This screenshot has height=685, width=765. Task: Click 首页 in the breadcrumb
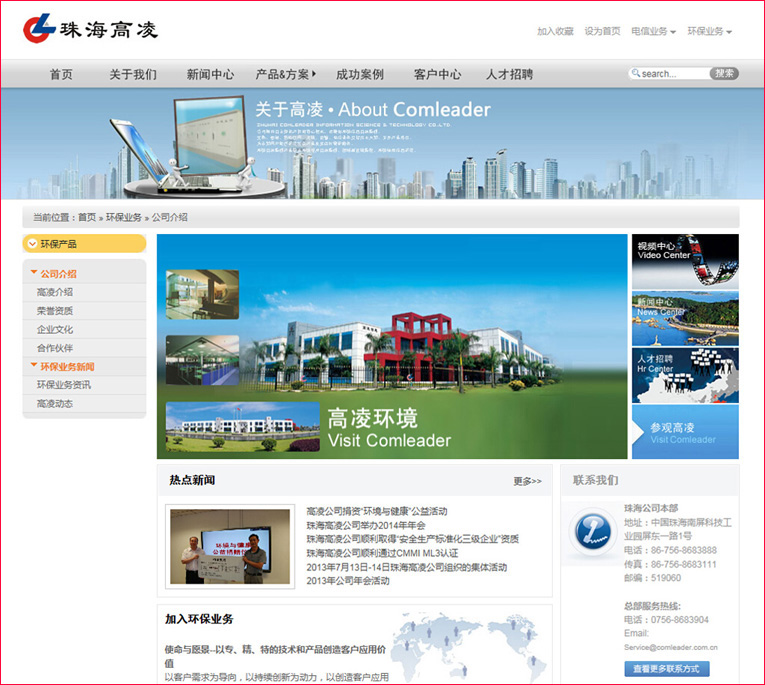87,217
